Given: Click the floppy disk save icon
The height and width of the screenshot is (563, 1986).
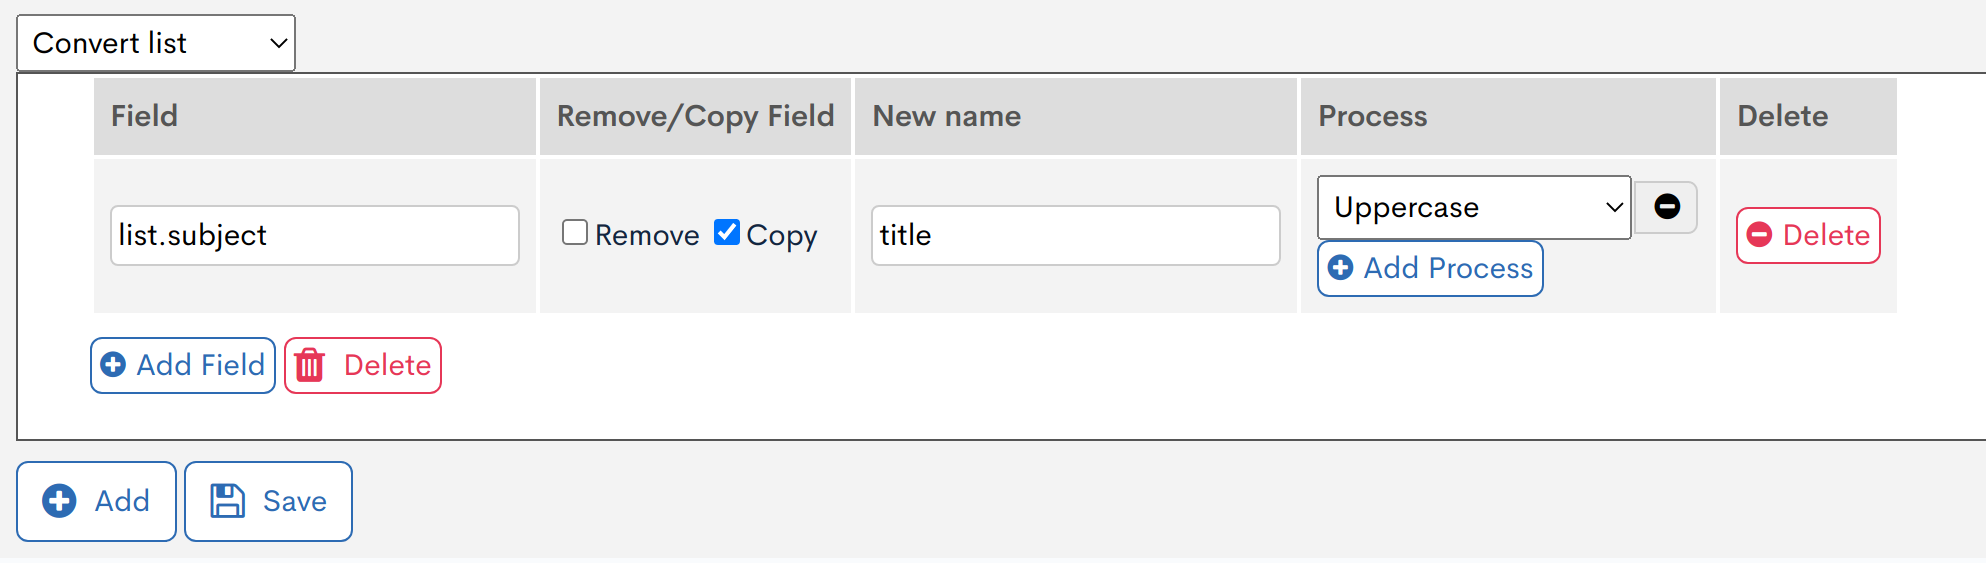Looking at the screenshot, I should (227, 501).
